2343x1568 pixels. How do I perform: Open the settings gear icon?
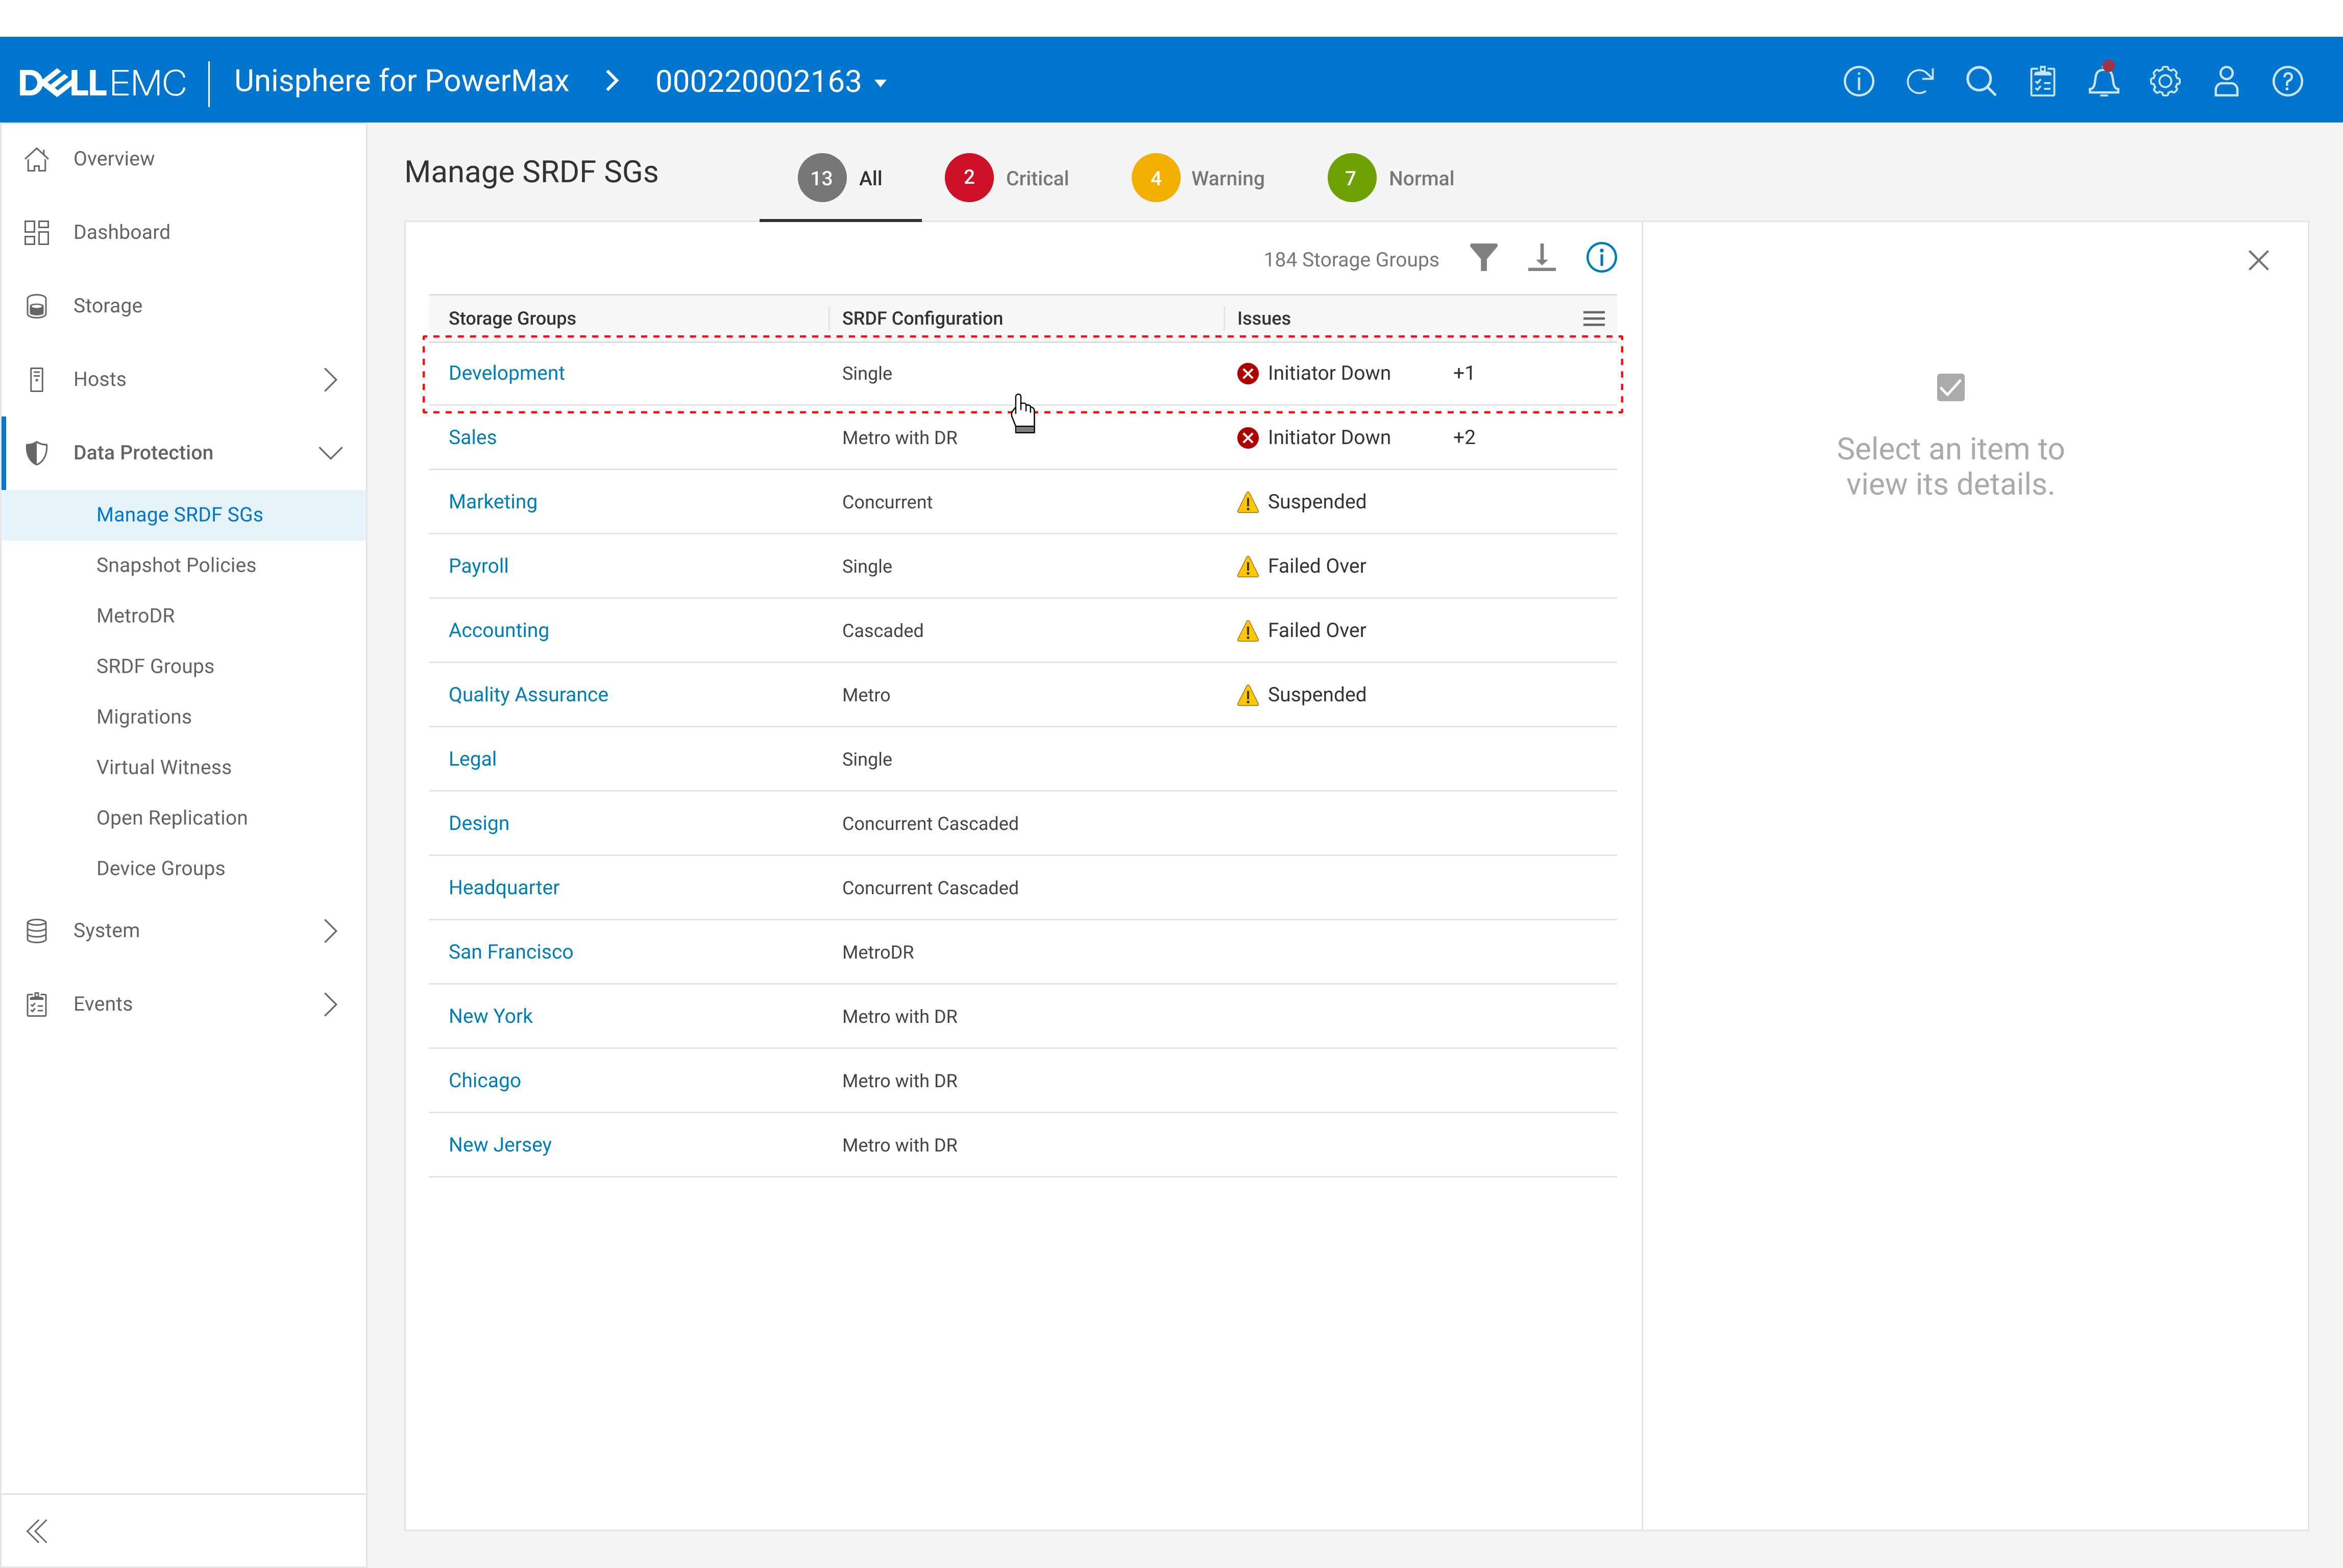2165,81
